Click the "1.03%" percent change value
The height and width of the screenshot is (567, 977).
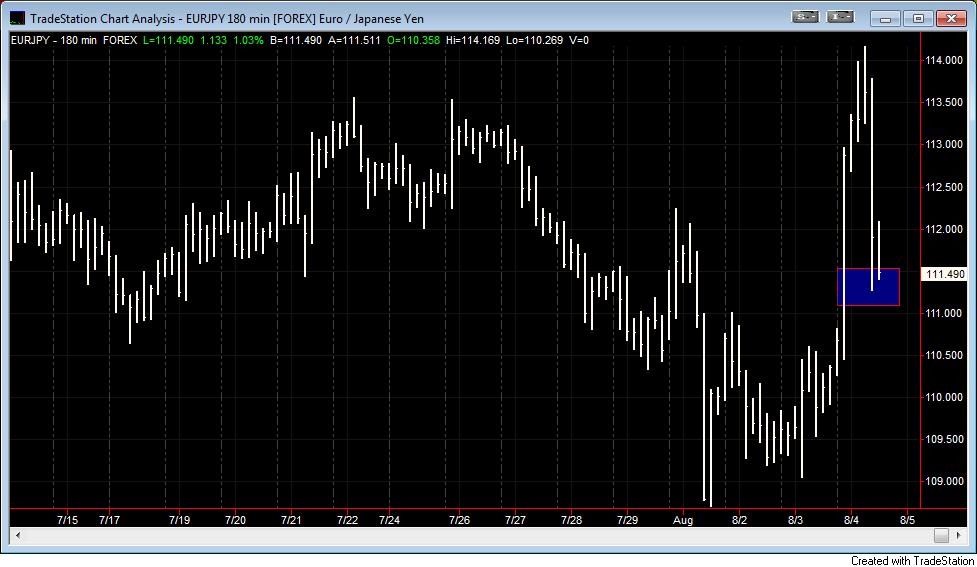click(248, 40)
